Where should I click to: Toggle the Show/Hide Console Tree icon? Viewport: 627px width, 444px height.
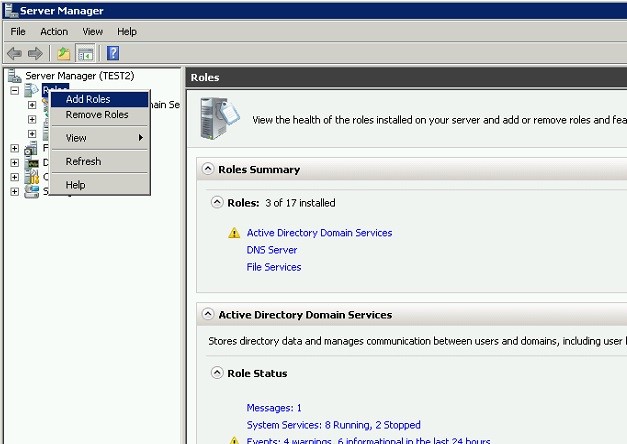(85, 53)
